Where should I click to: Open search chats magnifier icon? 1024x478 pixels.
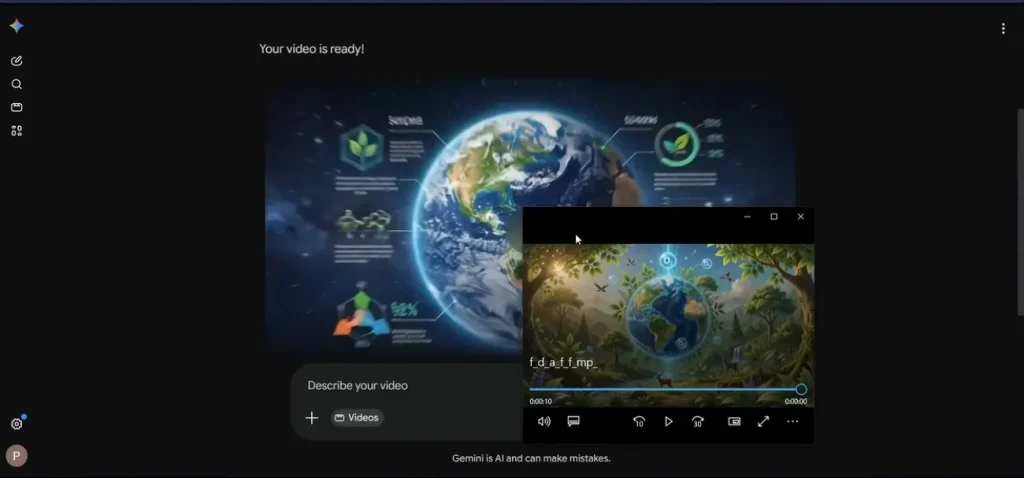tap(16, 84)
